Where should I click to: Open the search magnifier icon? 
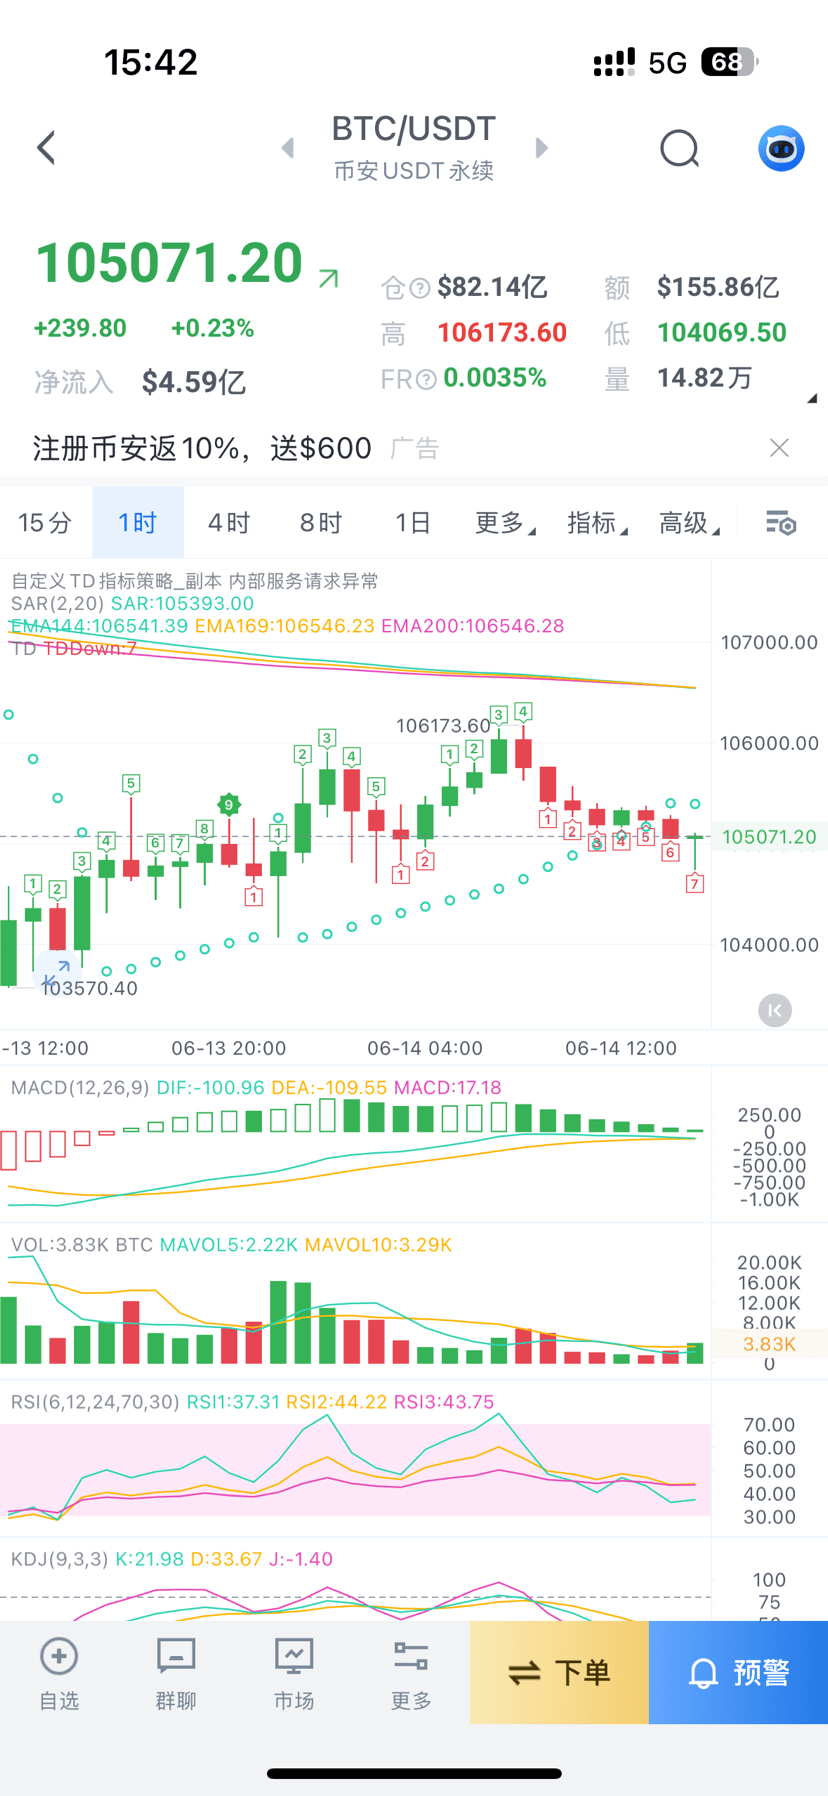tap(680, 149)
